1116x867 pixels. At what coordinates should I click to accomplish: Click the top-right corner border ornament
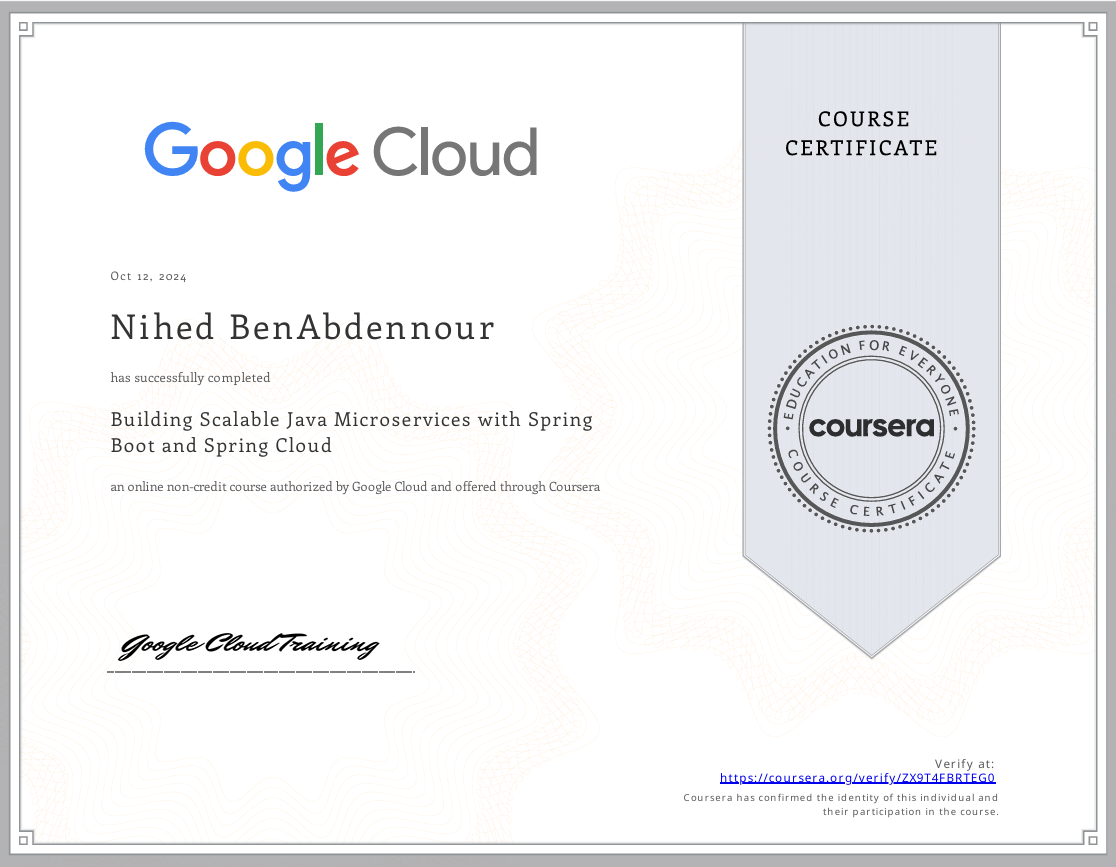pos(1089,29)
